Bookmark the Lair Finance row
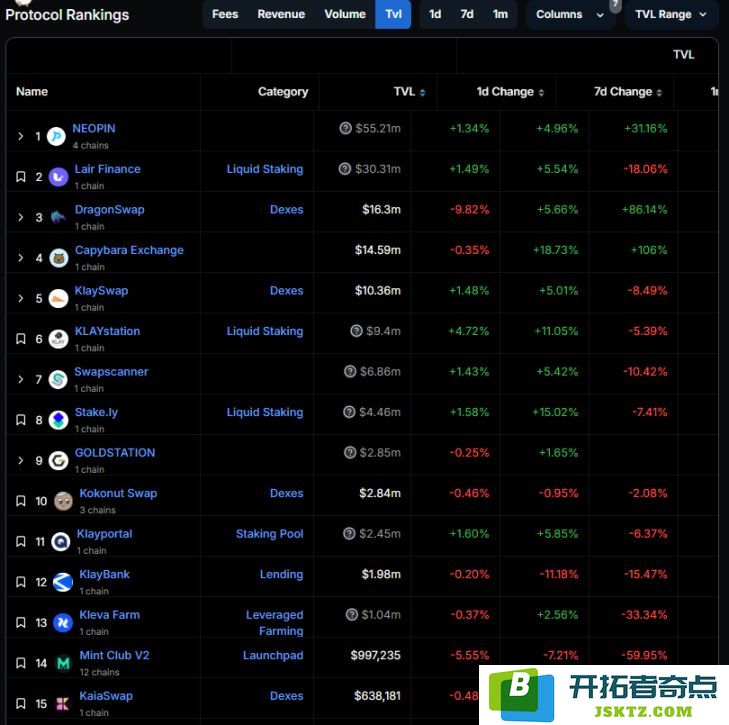Image resolution: width=729 pixels, height=725 pixels. click(20, 177)
